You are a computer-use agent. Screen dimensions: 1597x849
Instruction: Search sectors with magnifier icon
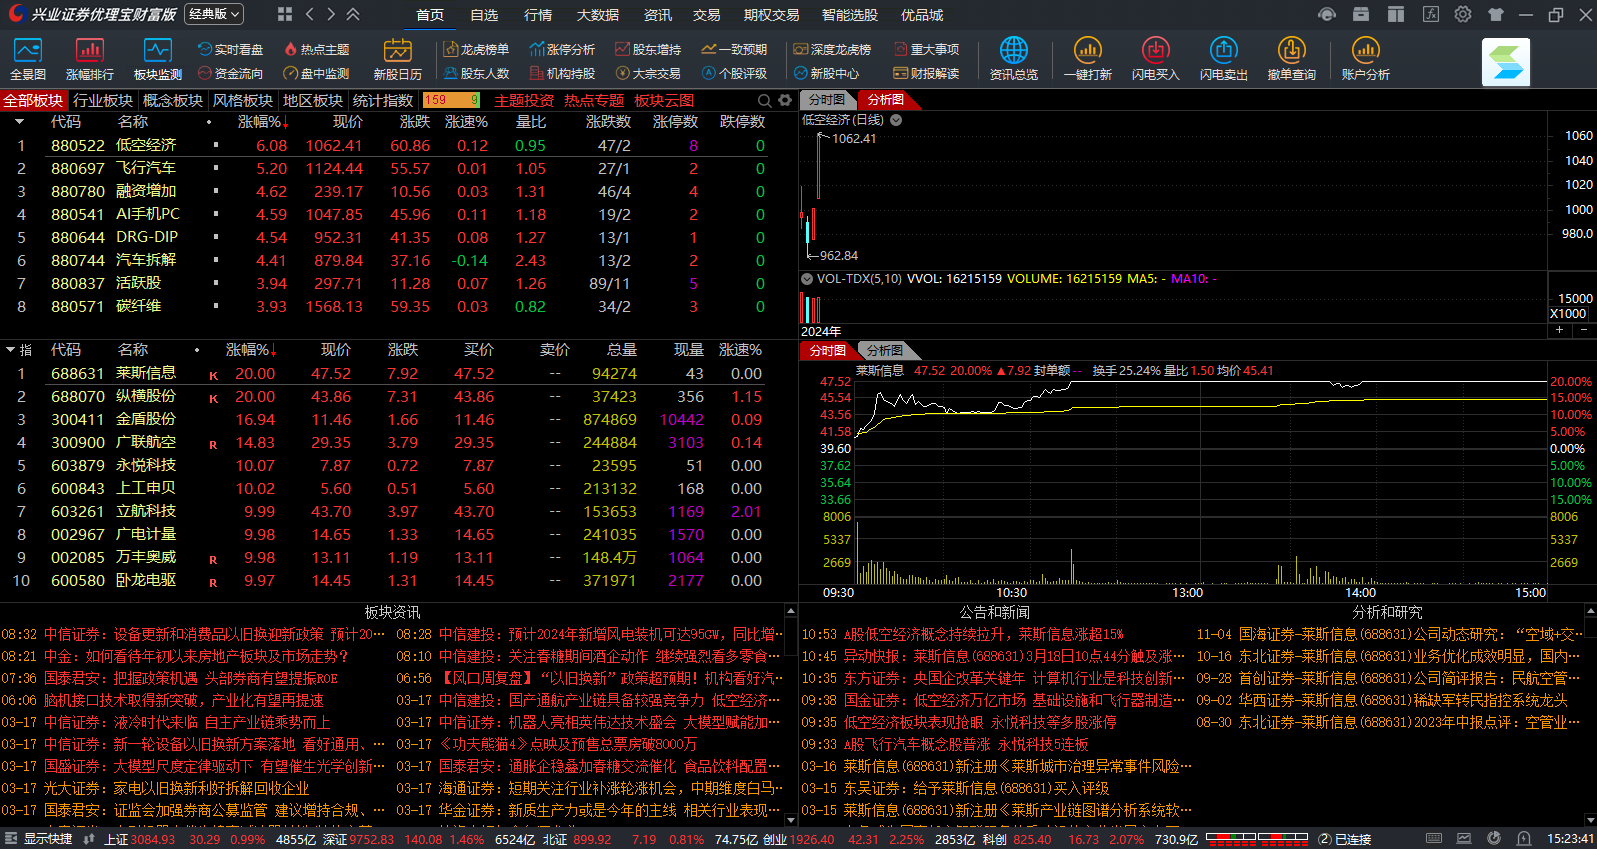[x=765, y=100]
